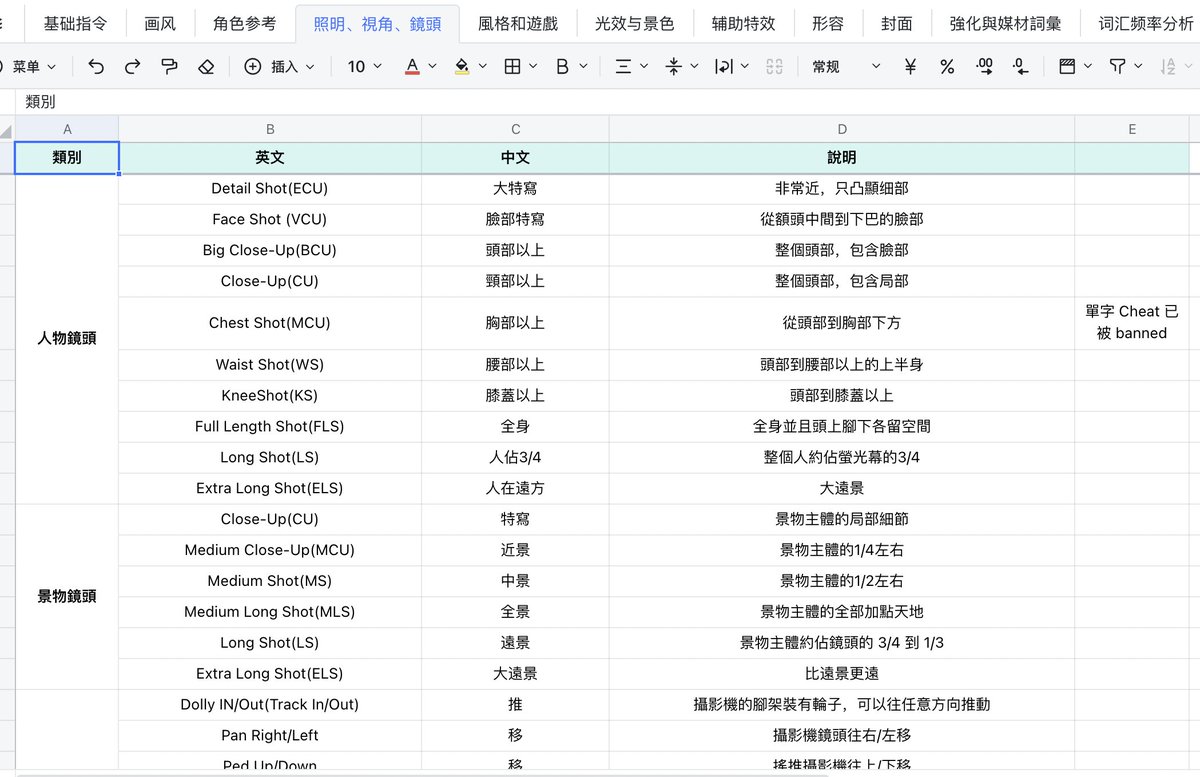Undo the last action
Image resolution: width=1200 pixels, height=777 pixels.
(x=96, y=67)
